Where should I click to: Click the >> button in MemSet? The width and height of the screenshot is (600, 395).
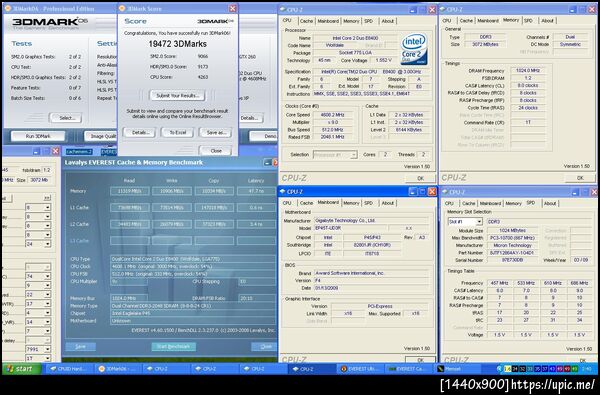coord(47,198)
